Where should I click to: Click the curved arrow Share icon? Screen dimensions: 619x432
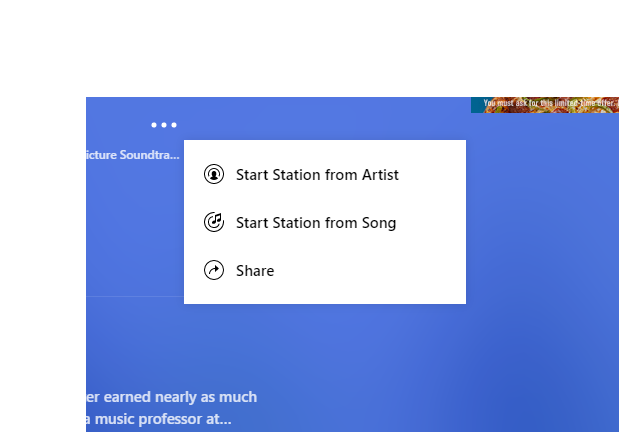tap(213, 270)
